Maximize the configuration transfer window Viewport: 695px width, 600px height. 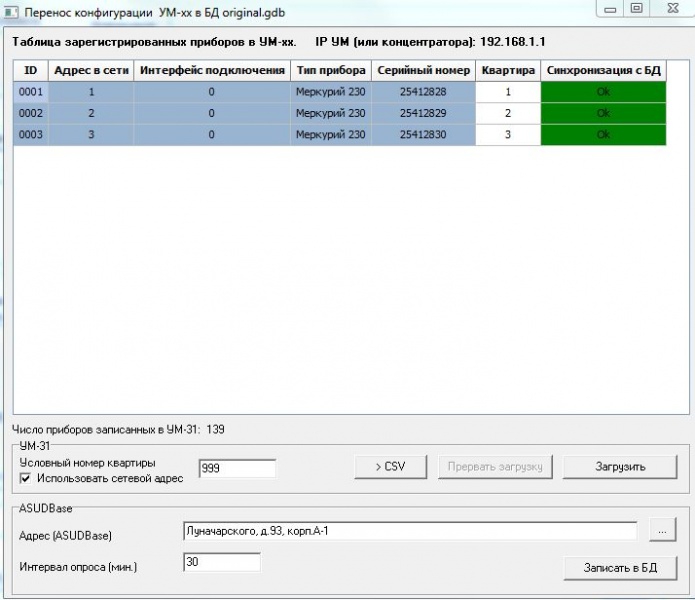(x=636, y=8)
